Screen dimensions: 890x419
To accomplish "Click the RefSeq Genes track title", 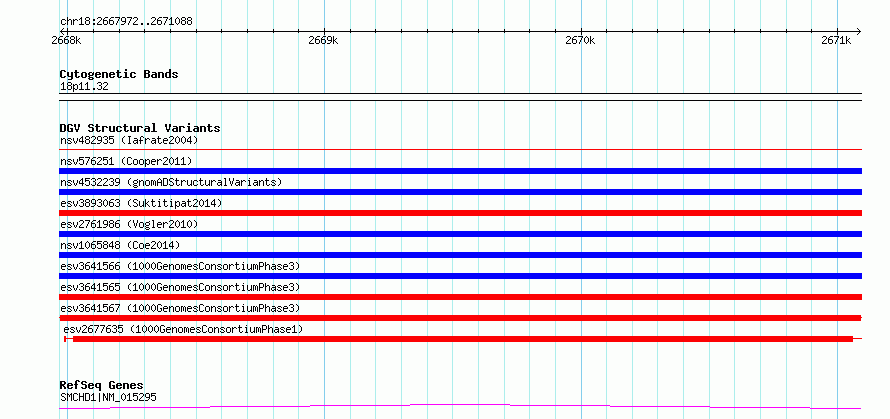I will click(101, 386).
